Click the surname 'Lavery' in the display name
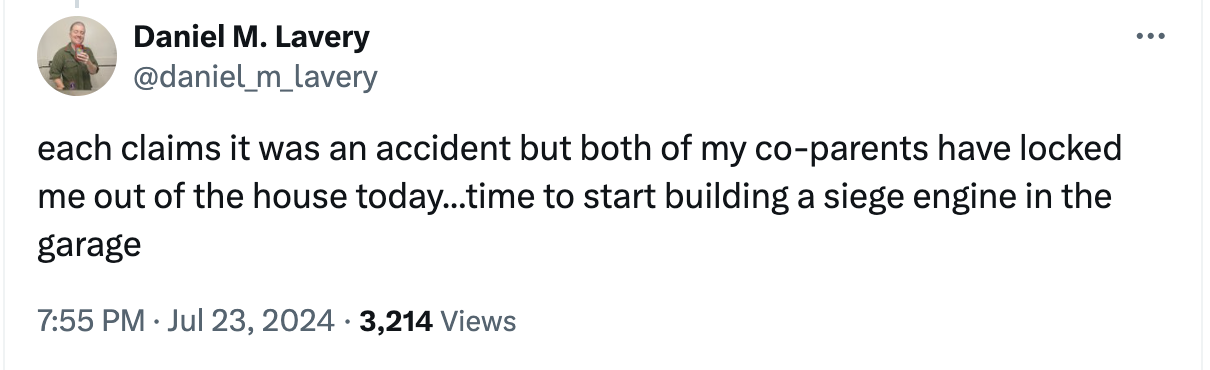The width and height of the screenshot is (1210, 370). [320, 38]
